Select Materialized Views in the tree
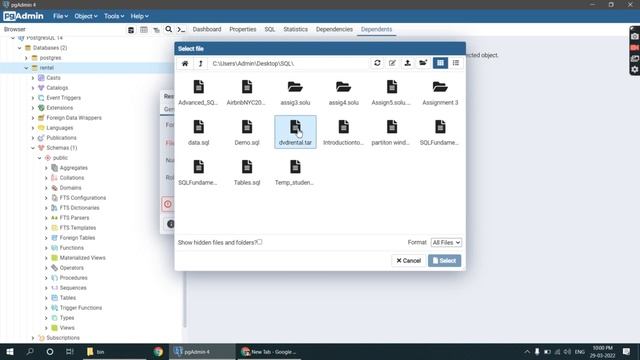This screenshot has width=640, height=360. [x=82, y=258]
